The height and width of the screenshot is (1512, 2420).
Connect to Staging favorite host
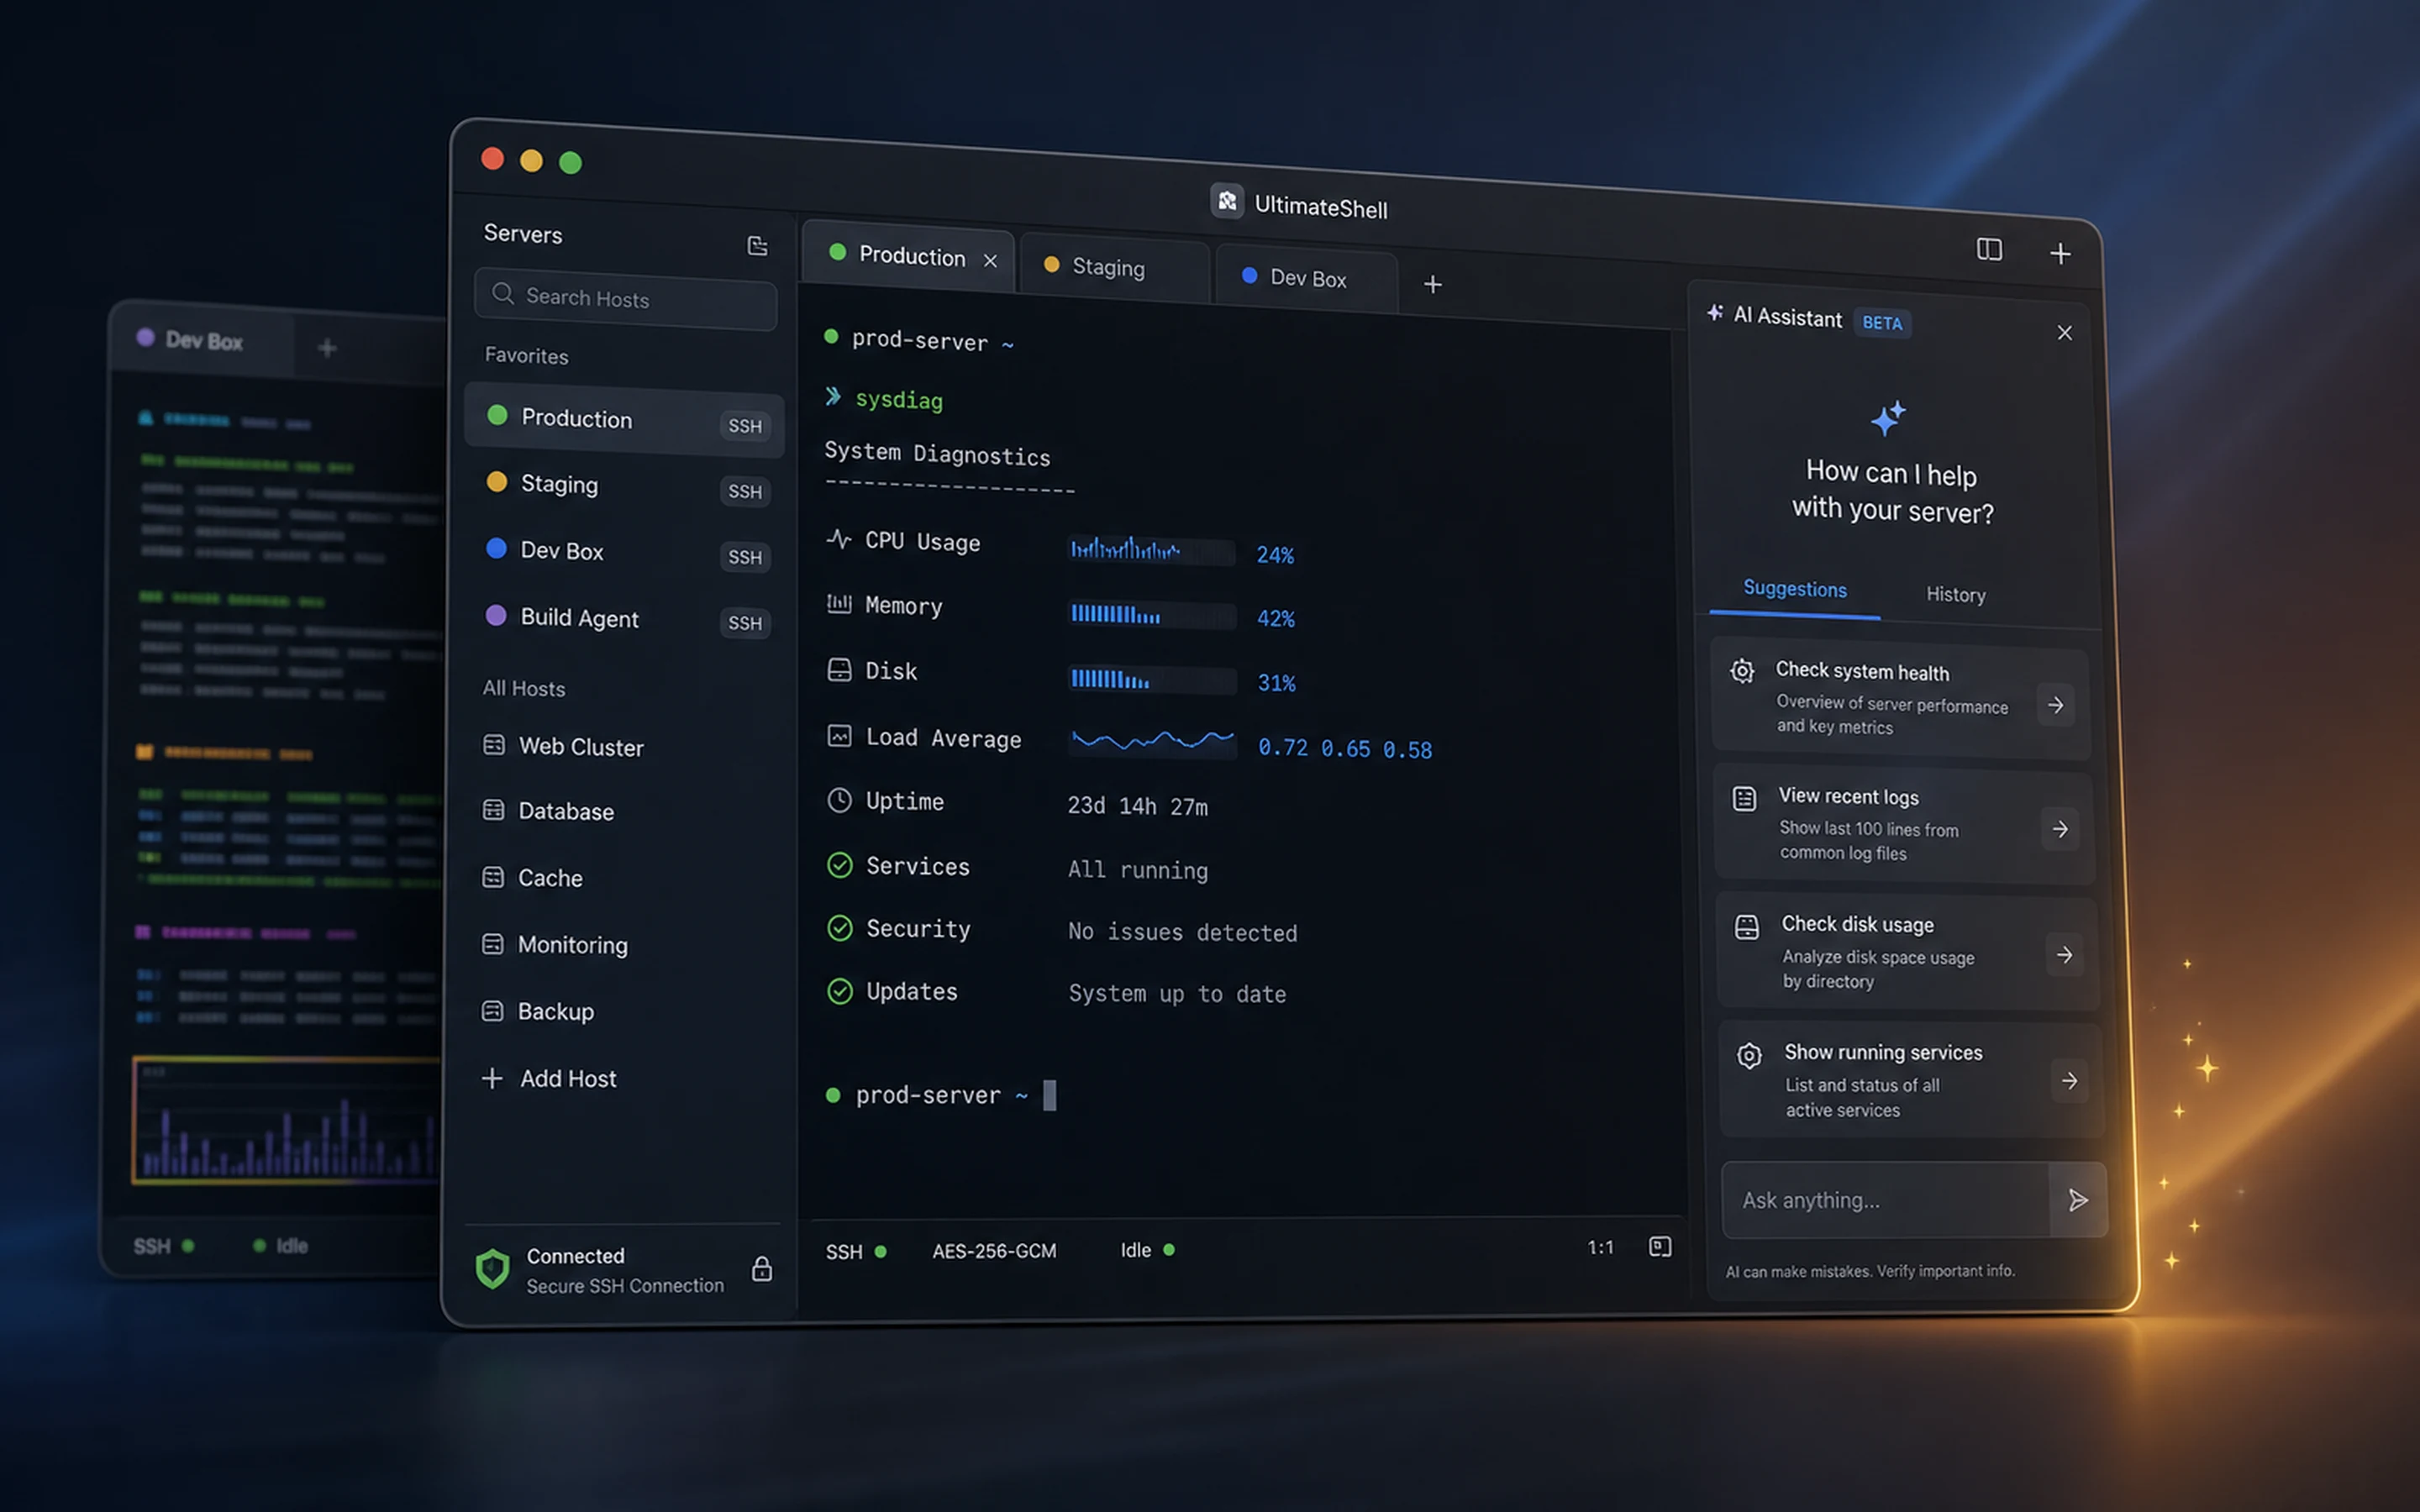tap(624, 486)
